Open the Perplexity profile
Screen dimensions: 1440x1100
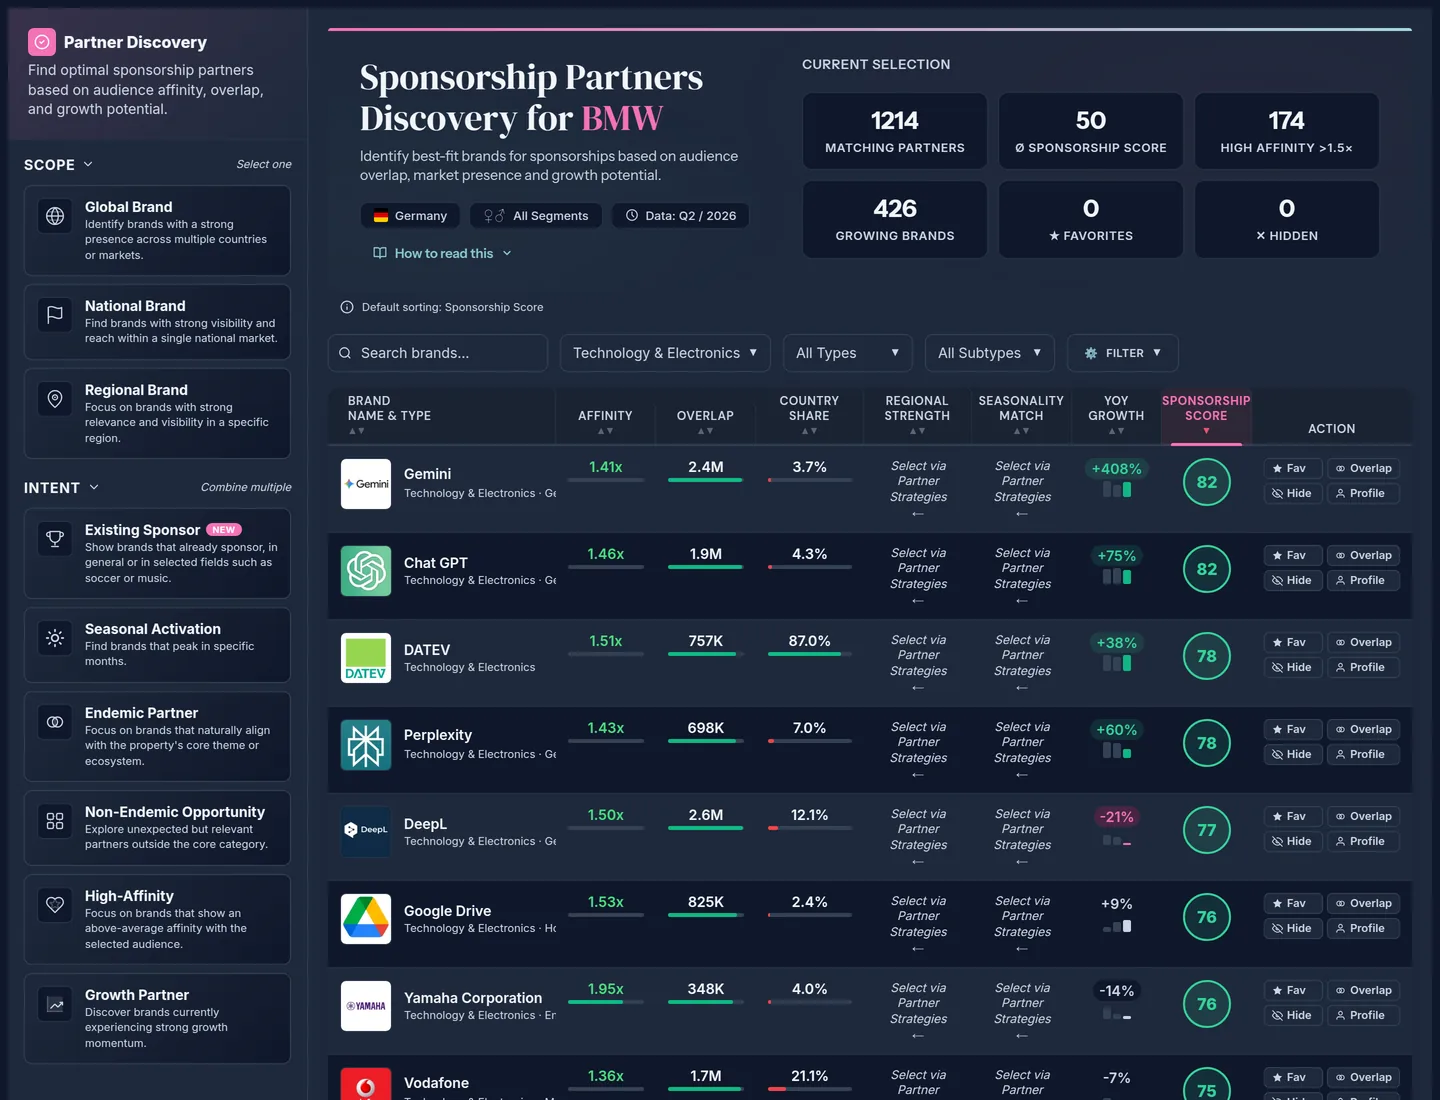[1363, 754]
